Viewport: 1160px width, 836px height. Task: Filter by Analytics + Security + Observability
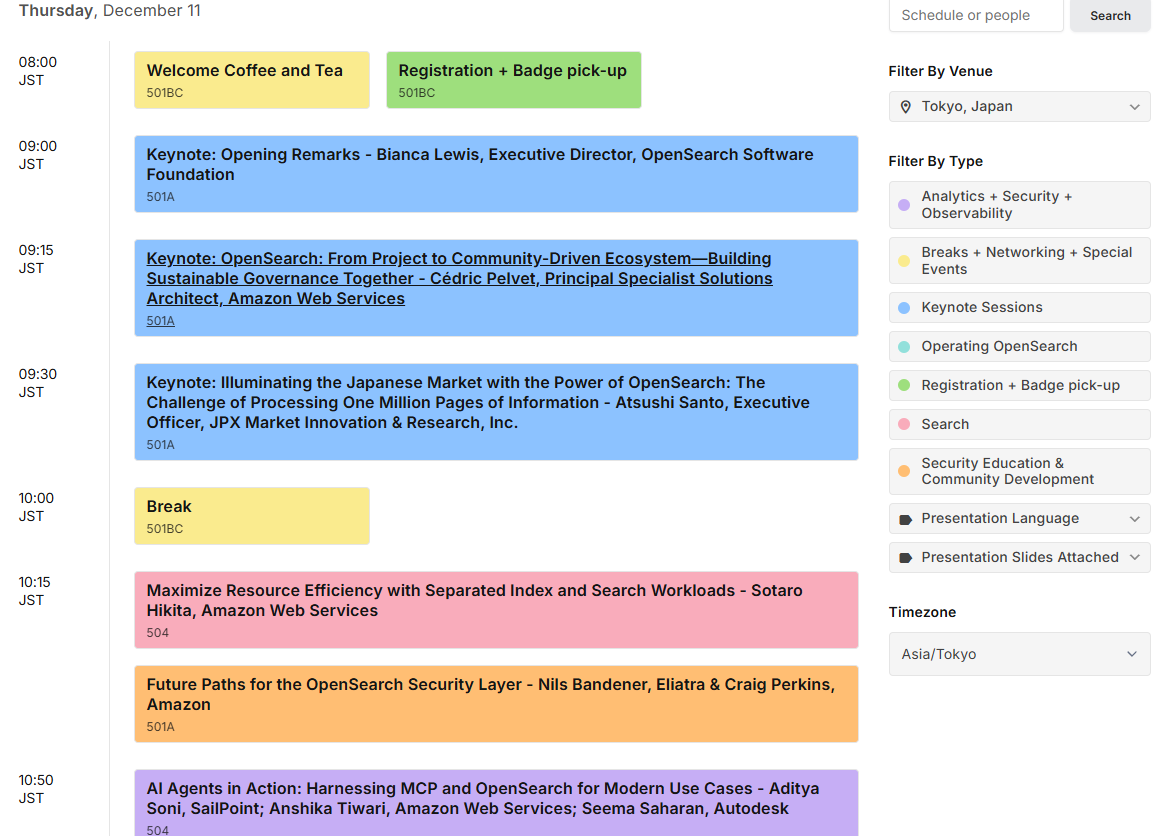pos(1019,205)
